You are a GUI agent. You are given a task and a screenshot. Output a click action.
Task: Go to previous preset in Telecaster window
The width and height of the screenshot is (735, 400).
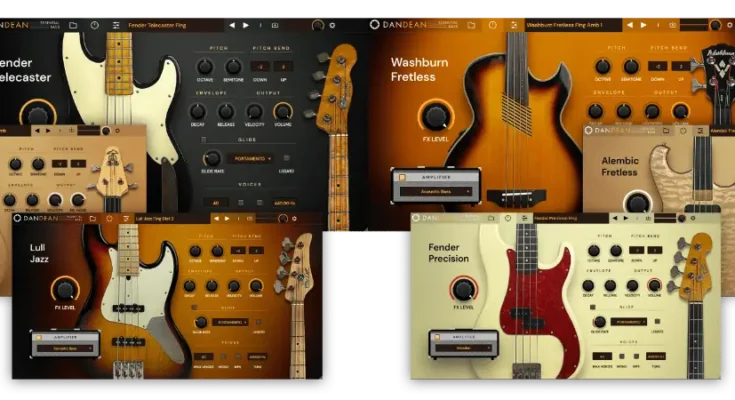(232, 24)
